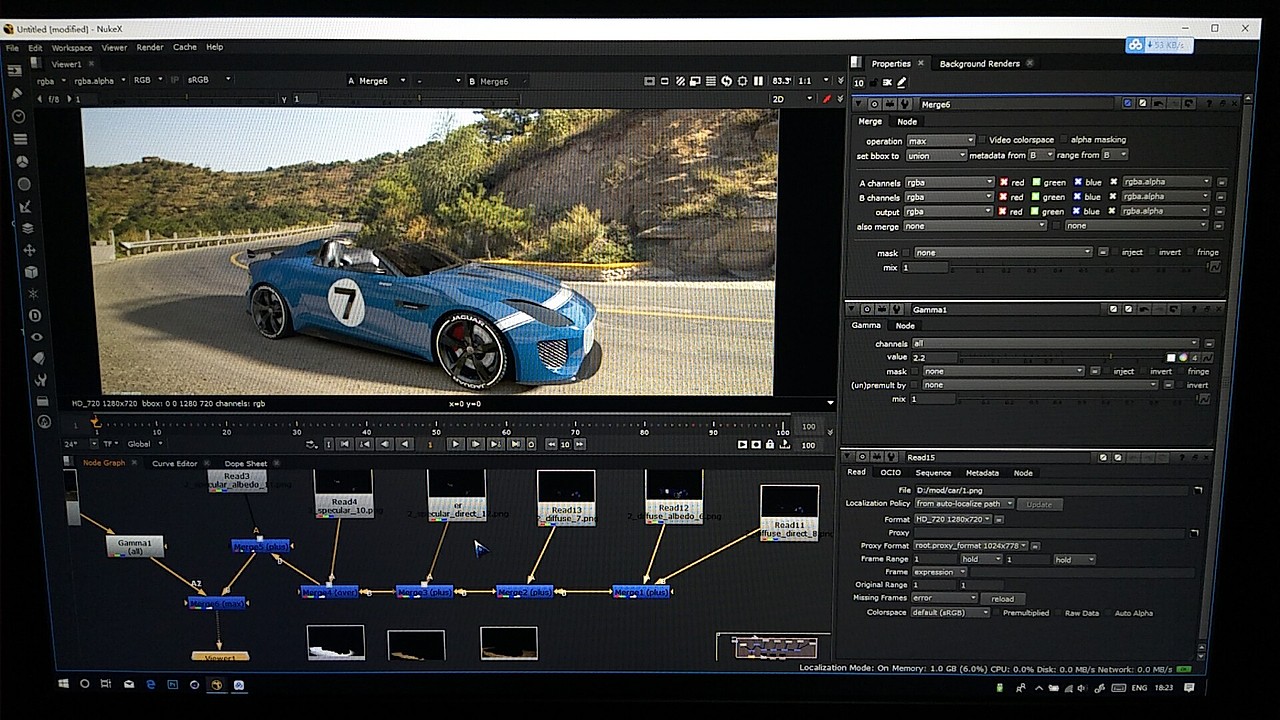Open the Localization Policy dropdown
The image size is (1280, 720).
[964, 504]
